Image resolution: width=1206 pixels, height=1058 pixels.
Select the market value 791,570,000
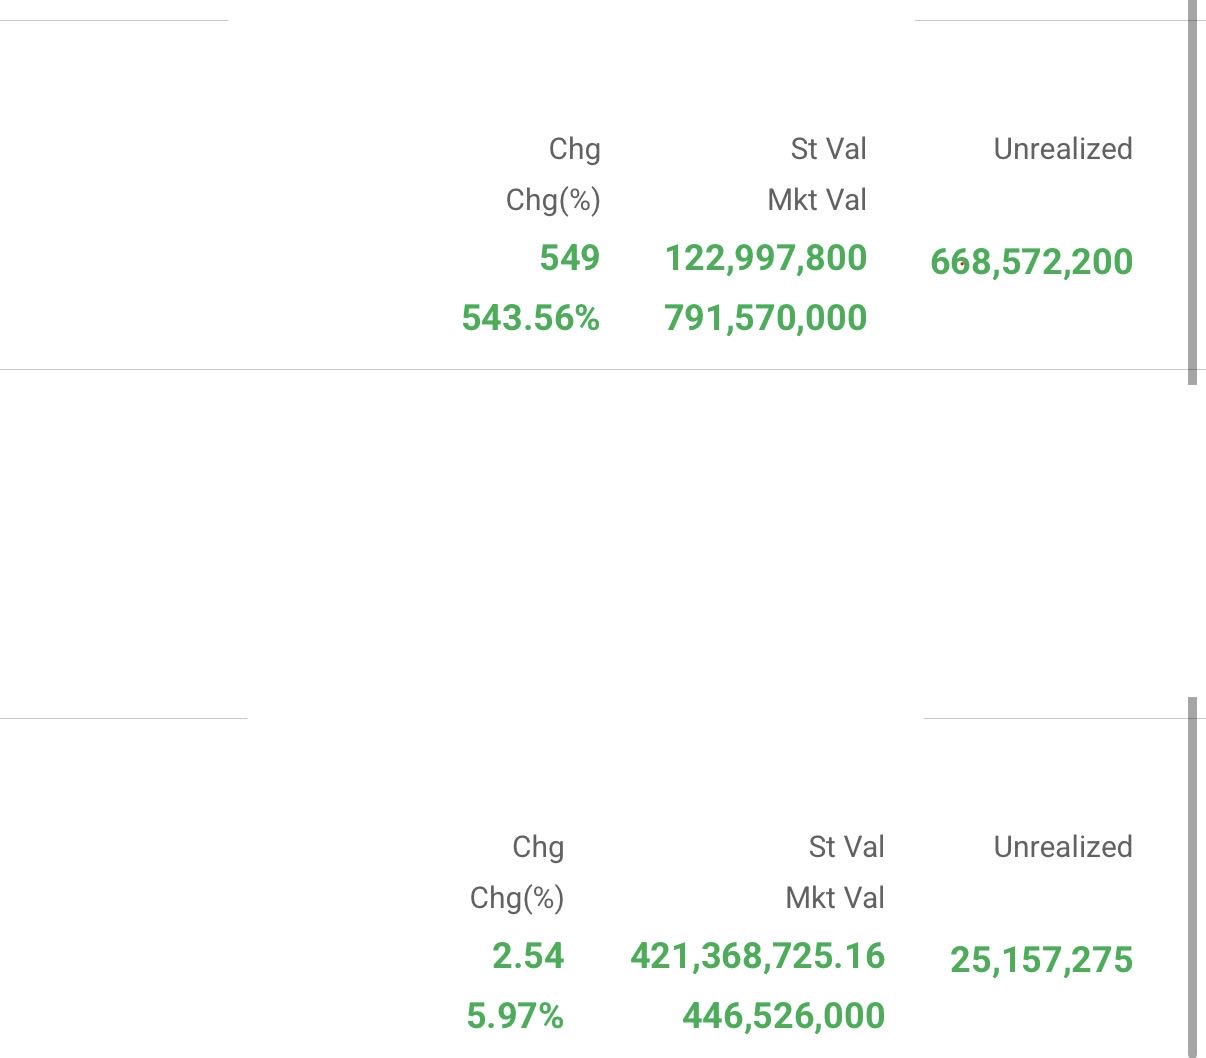765,318
